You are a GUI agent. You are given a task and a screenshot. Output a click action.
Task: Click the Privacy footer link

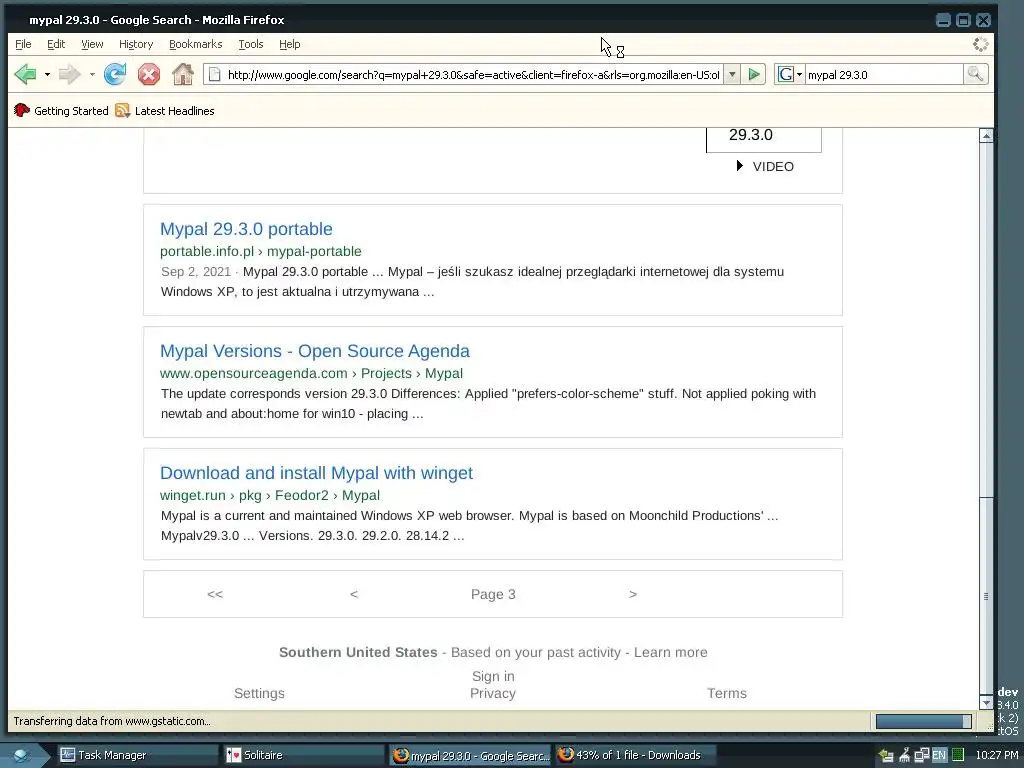pyautogui.click(x=493, y=693)
